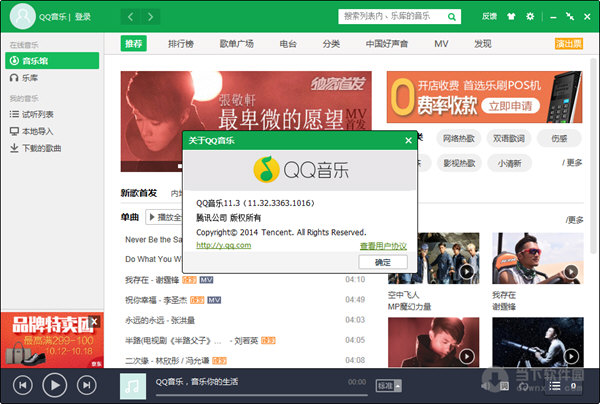
Task: Open the user avatar login icon
Action: pos(23,16)
